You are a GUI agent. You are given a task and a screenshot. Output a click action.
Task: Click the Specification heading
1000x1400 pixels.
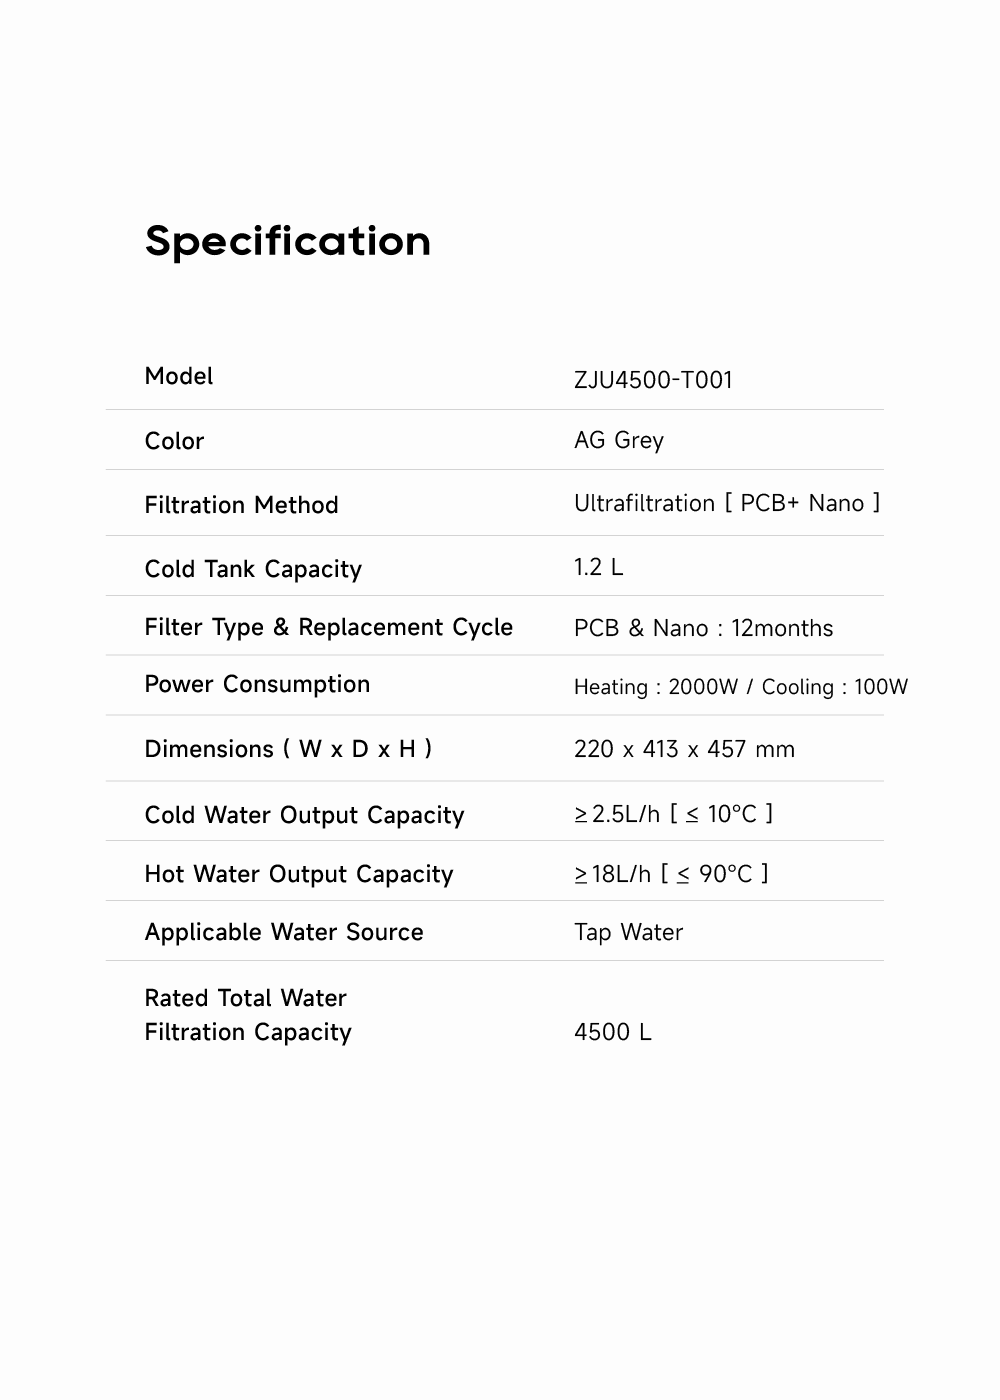(x=288, y=241)
